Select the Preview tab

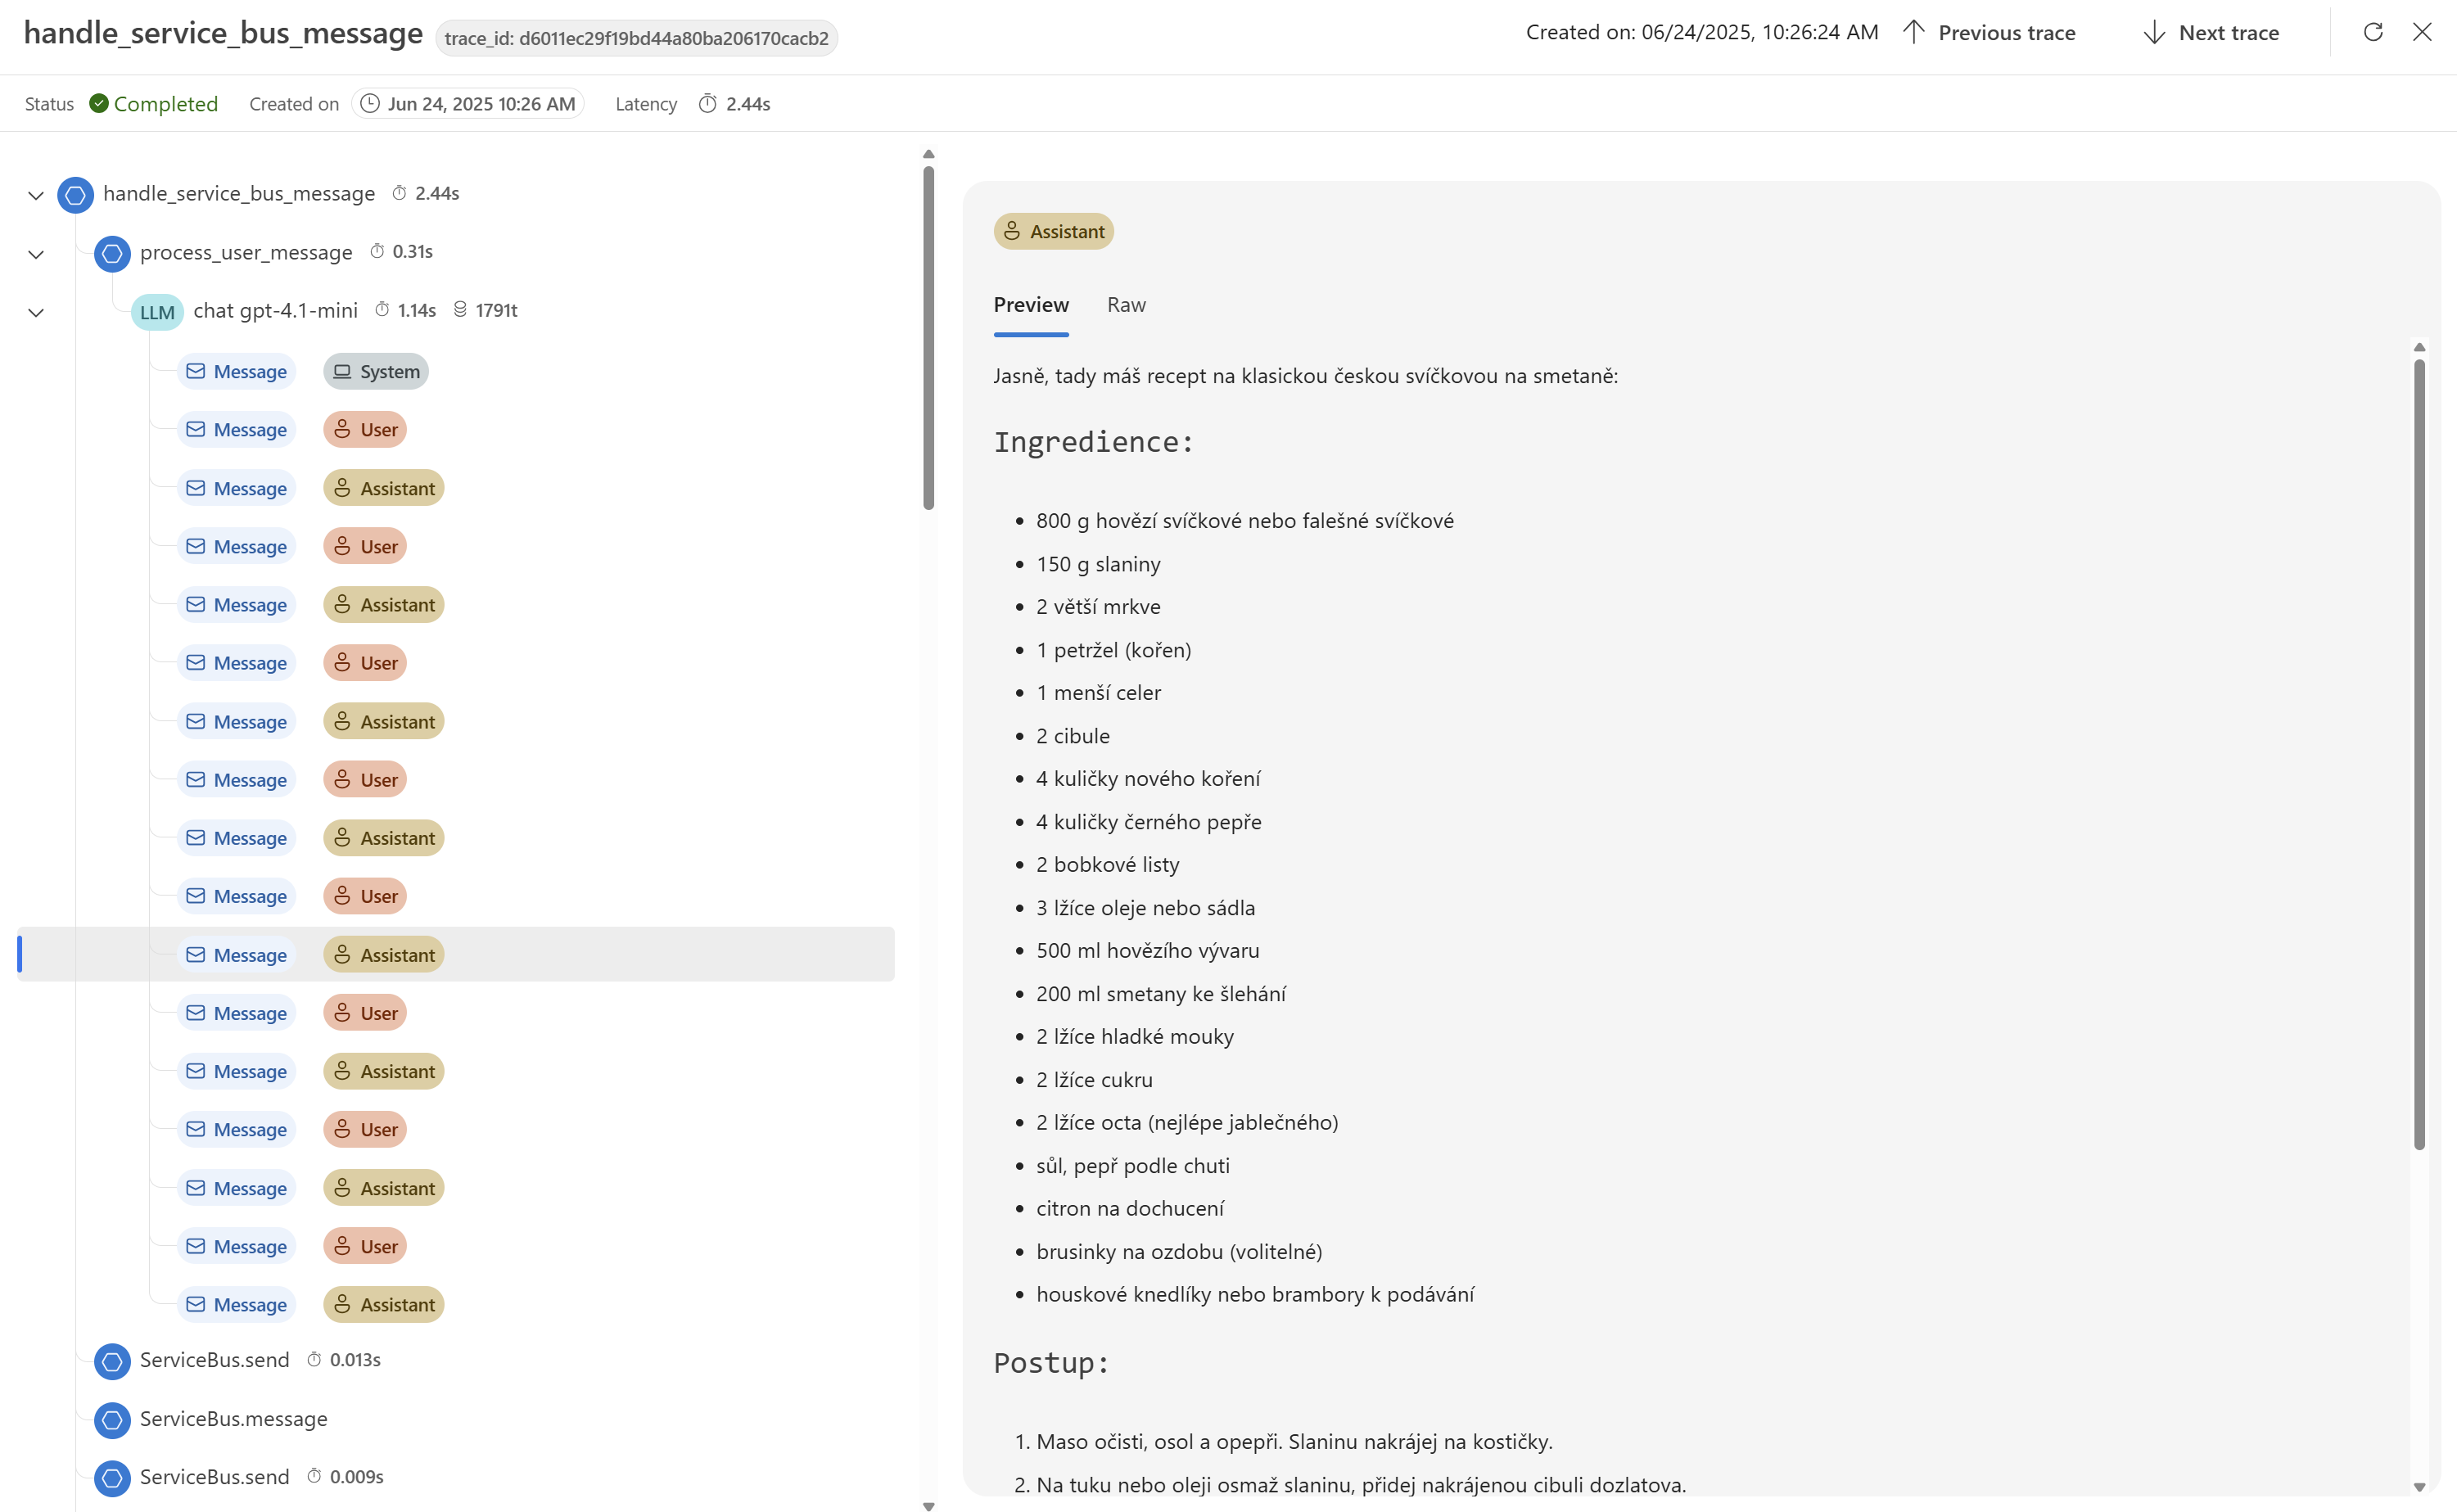[x=1031, y=305]
